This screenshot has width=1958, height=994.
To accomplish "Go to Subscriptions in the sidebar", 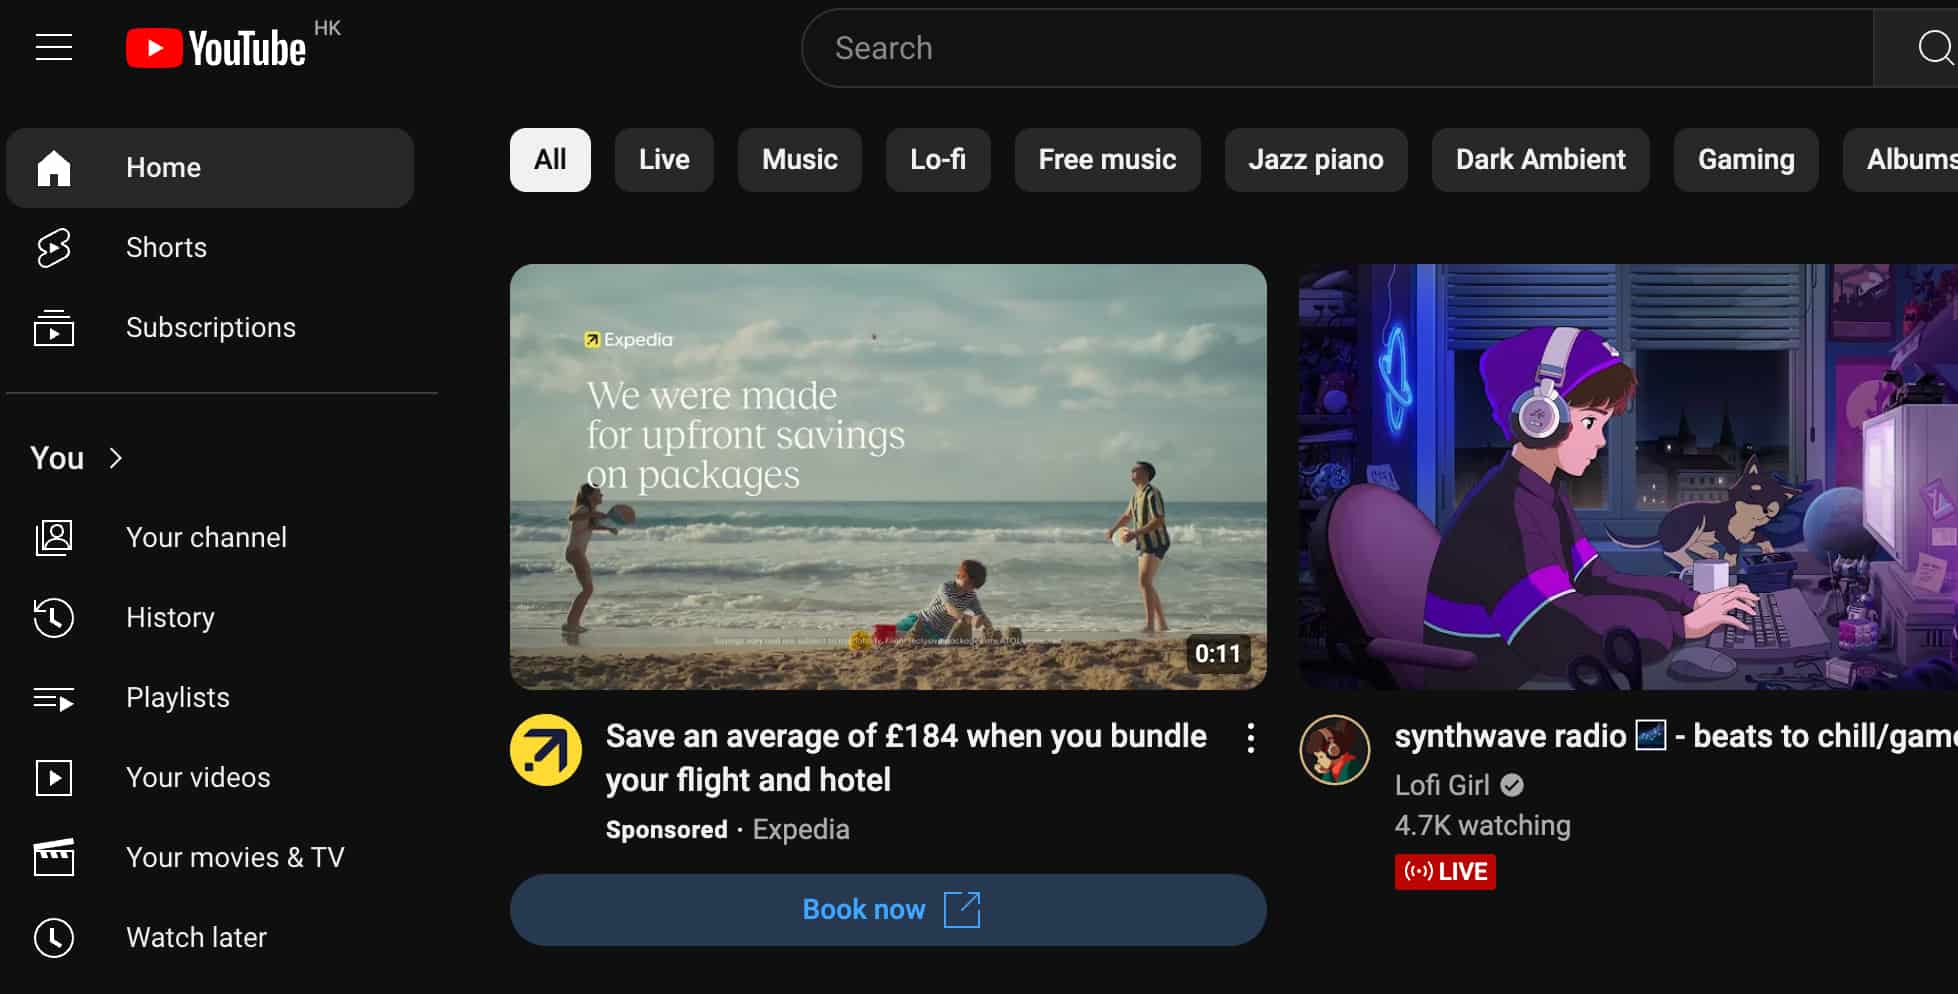I will point(210,328).
